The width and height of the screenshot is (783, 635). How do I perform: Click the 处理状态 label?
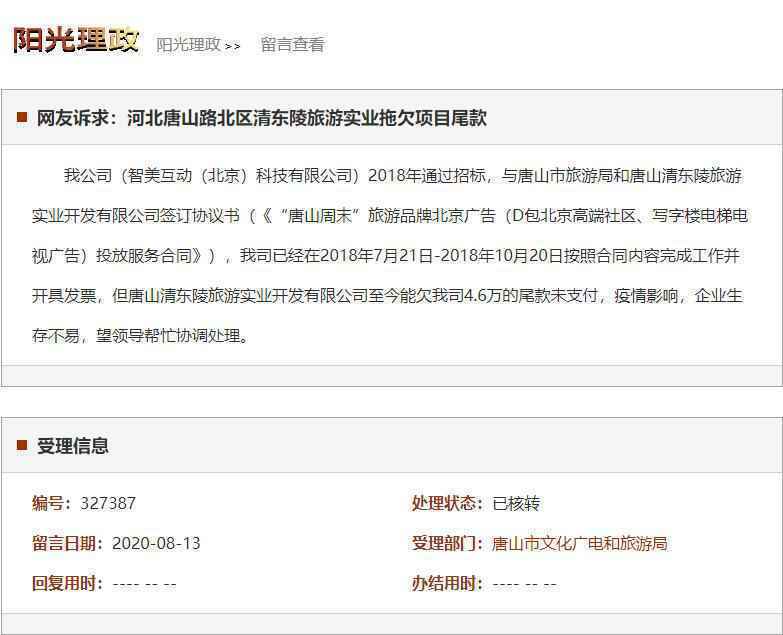(x=448, y=503)
